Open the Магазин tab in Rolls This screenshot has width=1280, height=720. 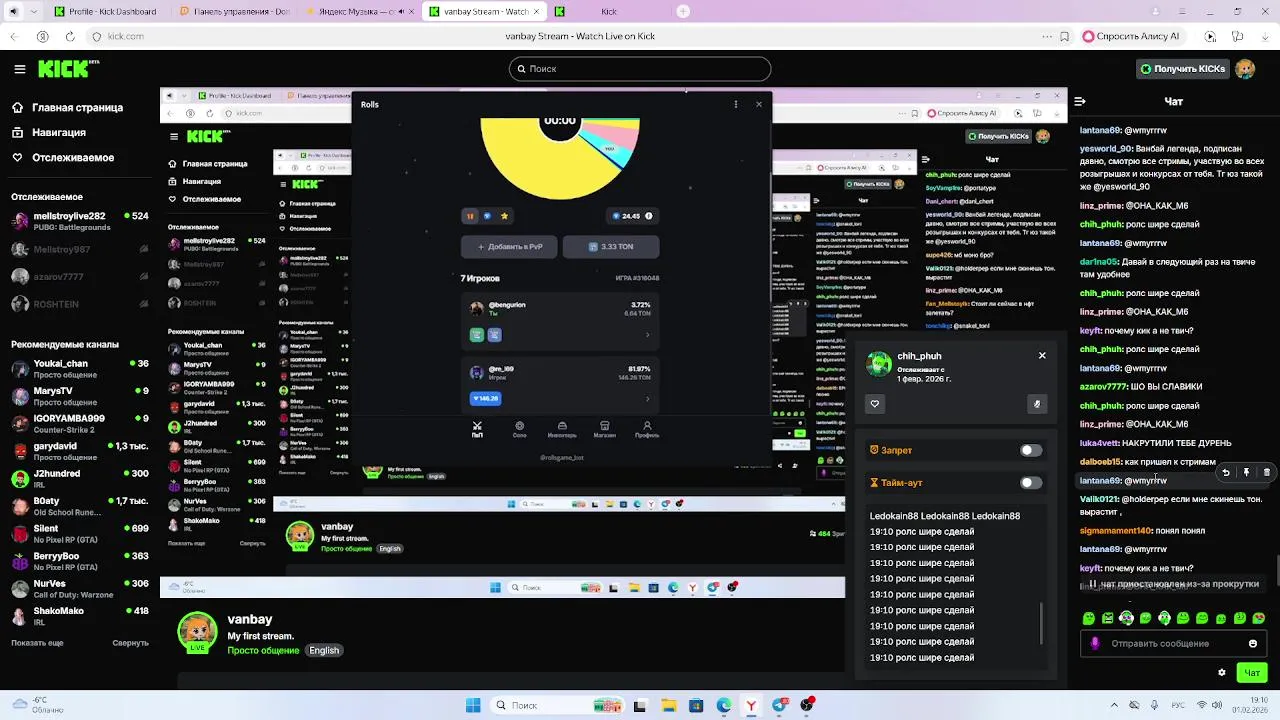click(604, 429)
